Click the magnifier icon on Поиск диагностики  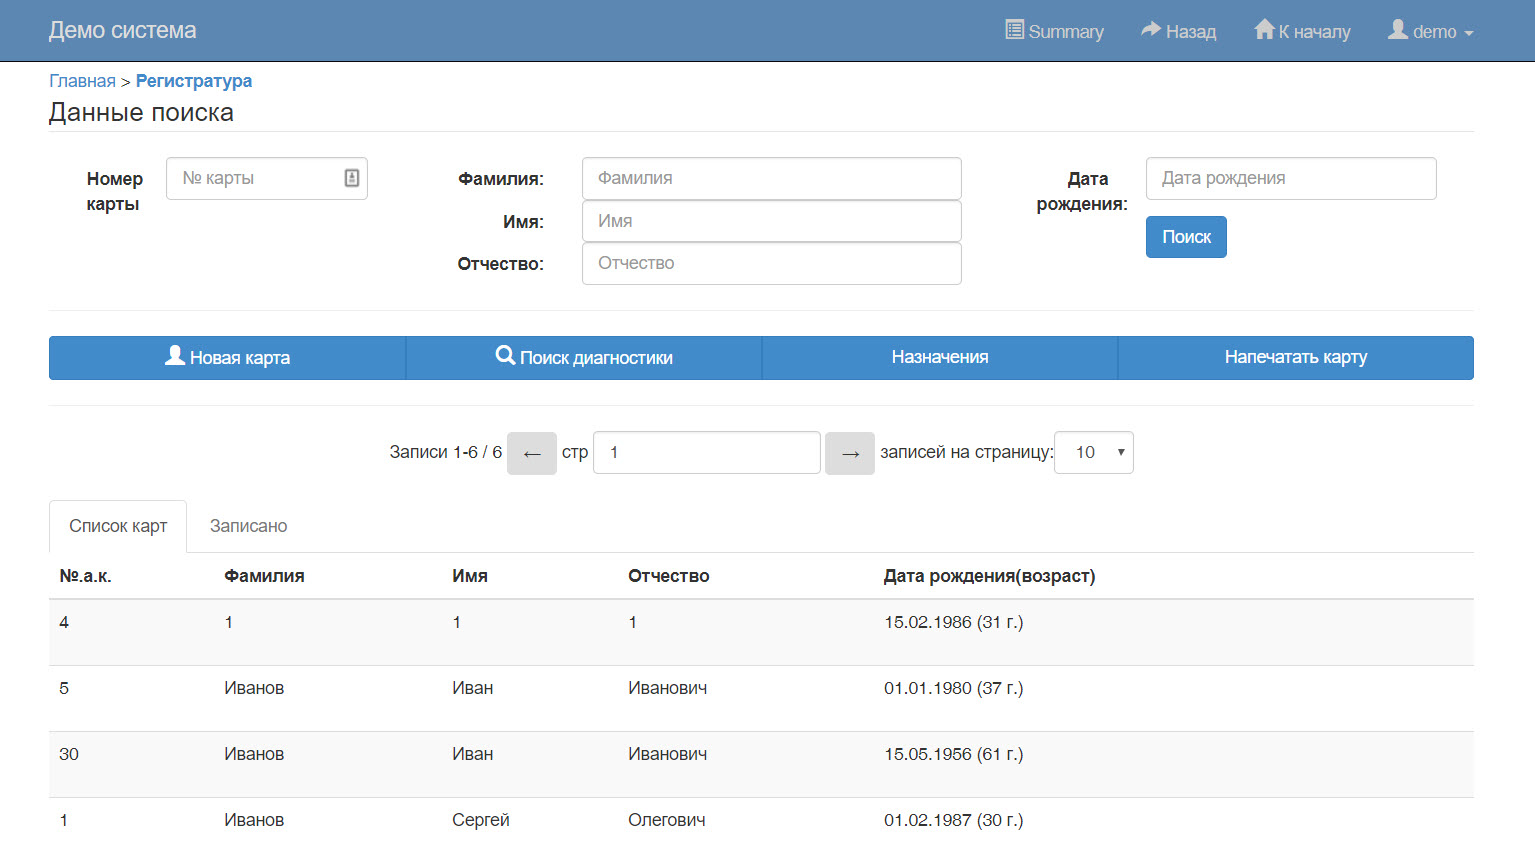coord(505,356)
